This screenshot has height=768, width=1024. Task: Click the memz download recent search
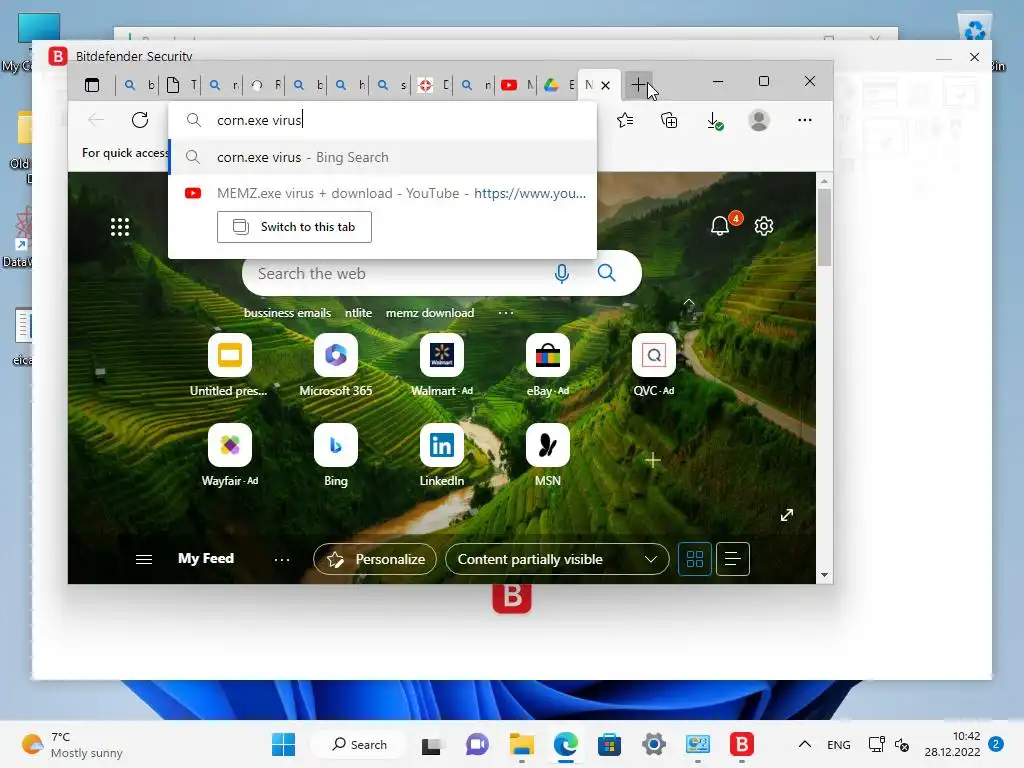(x=430, y=313)
